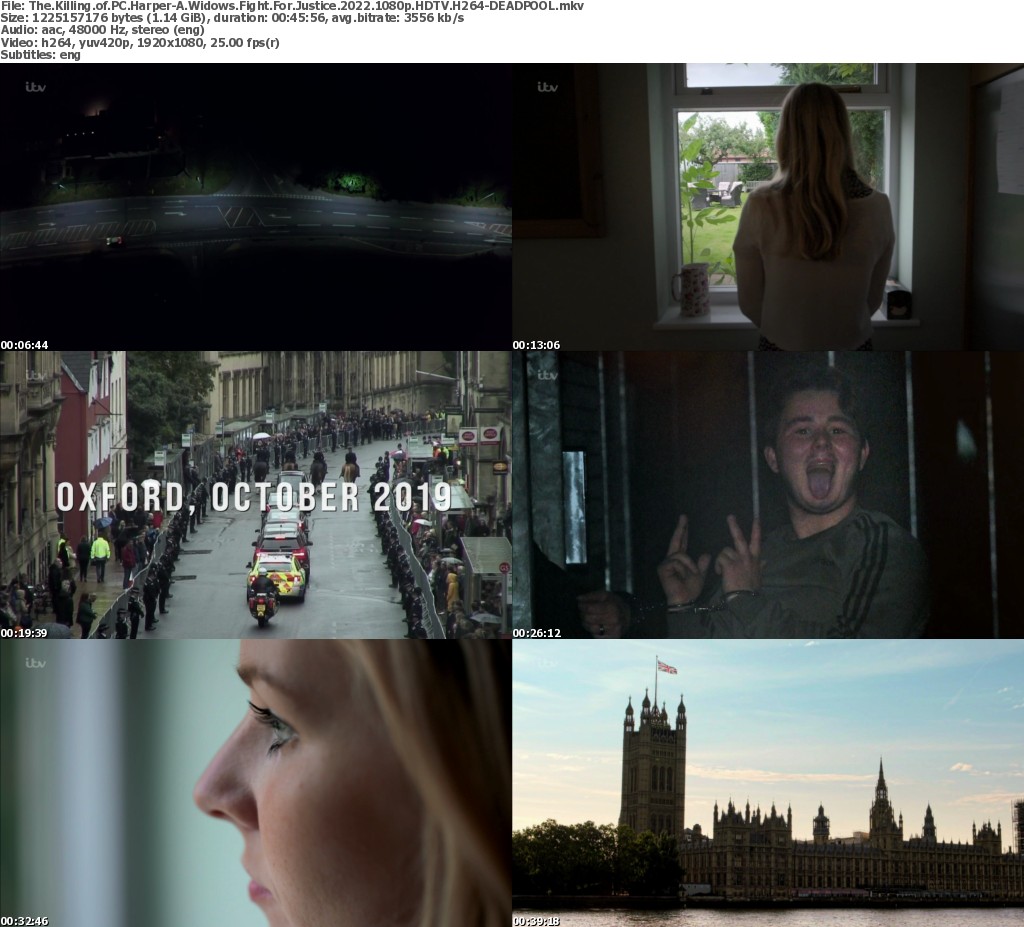Viewport: 1024px width, 927px height.
Task: Click the 00:13:06 timestamp label
Action: pos(536,345)
